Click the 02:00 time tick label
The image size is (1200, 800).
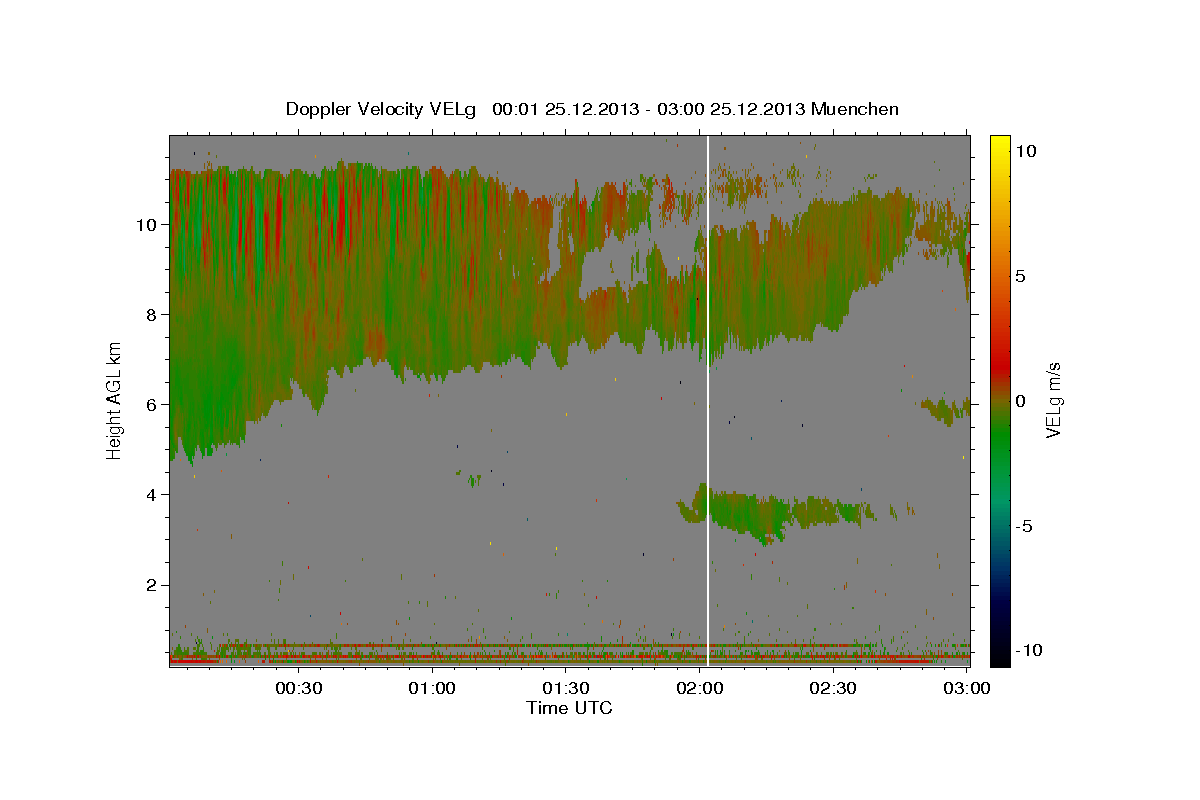point(699,689)
